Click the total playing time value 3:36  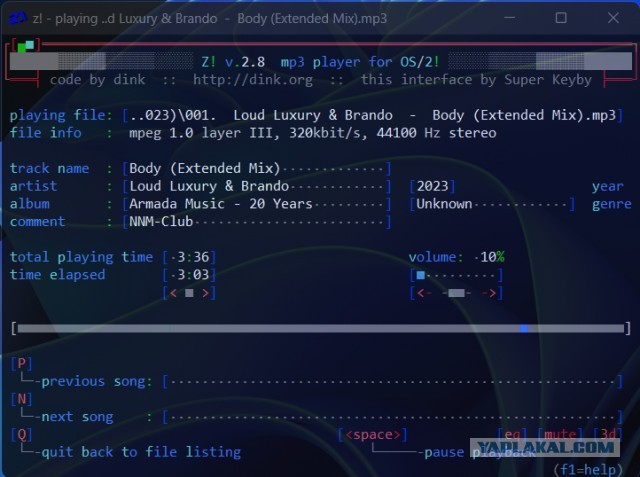[189, 257]
